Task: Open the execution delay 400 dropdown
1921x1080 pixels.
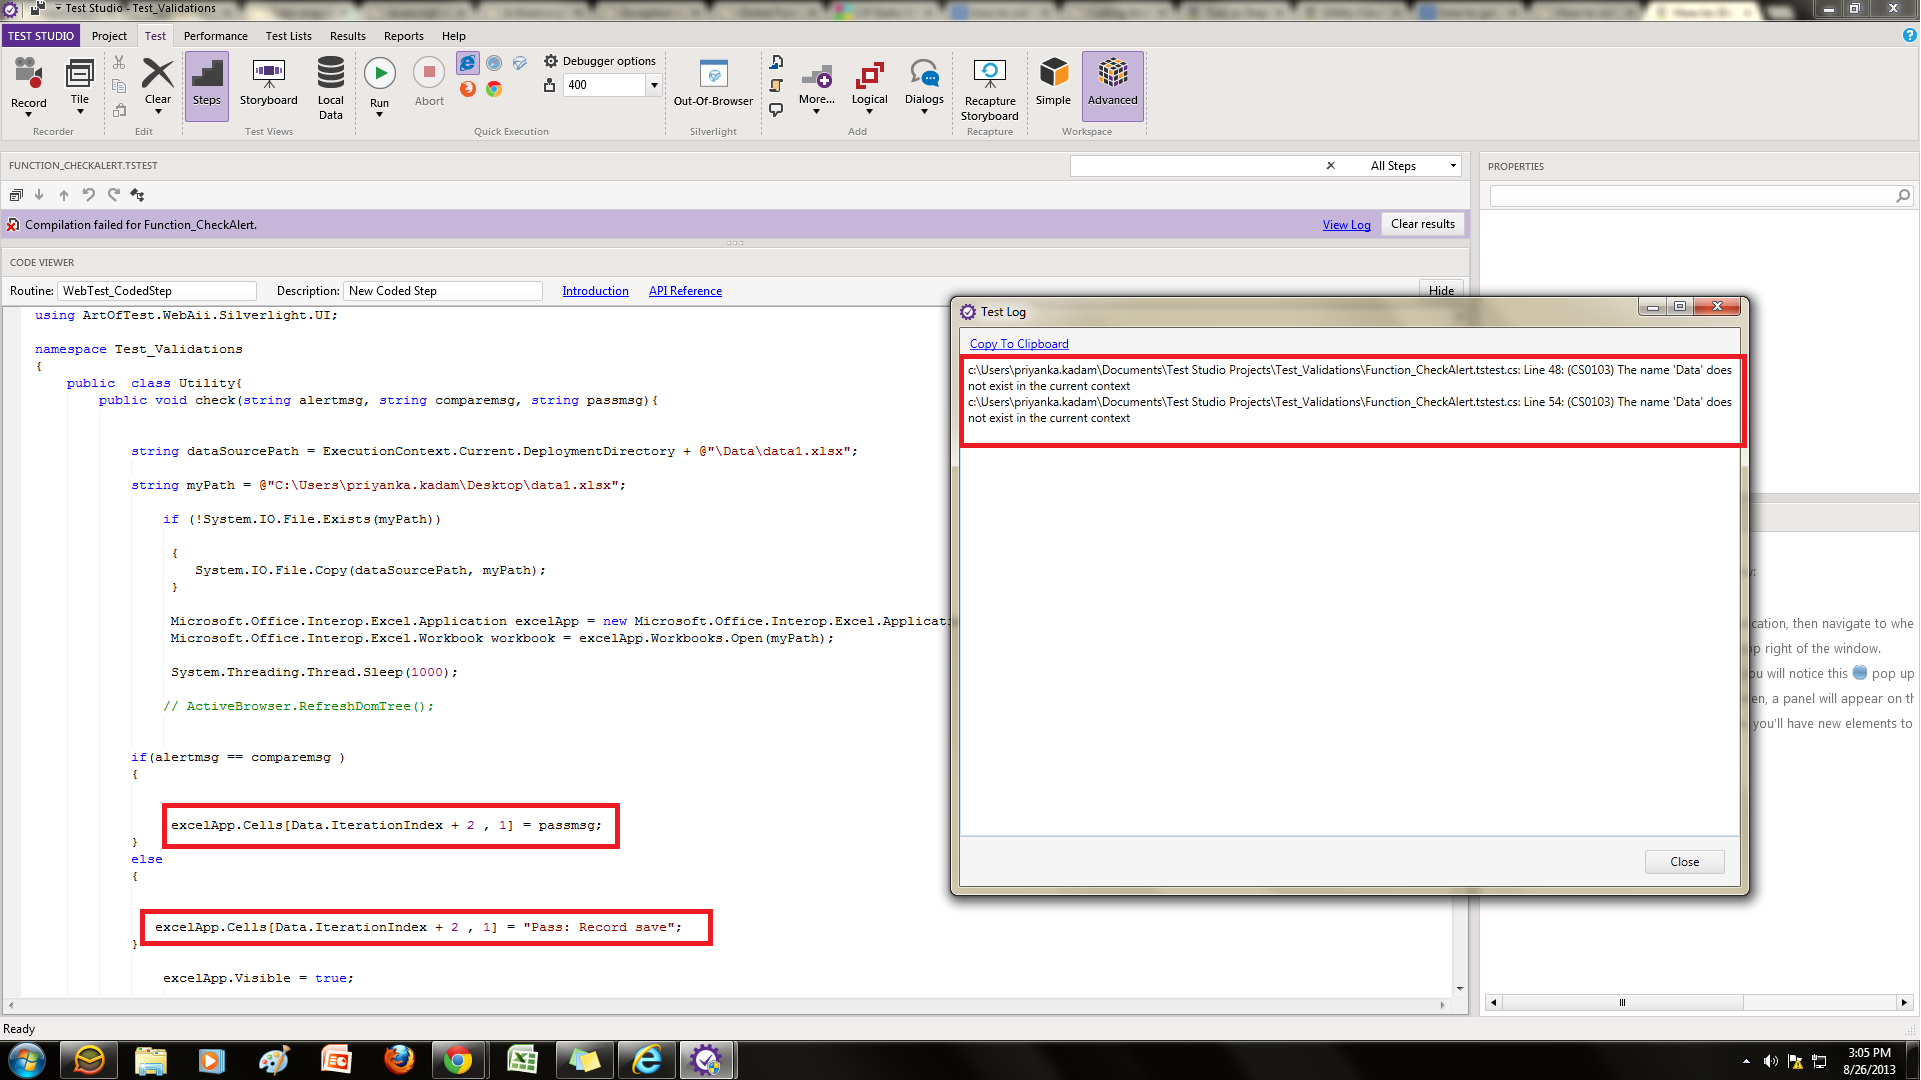Action: 654,85
